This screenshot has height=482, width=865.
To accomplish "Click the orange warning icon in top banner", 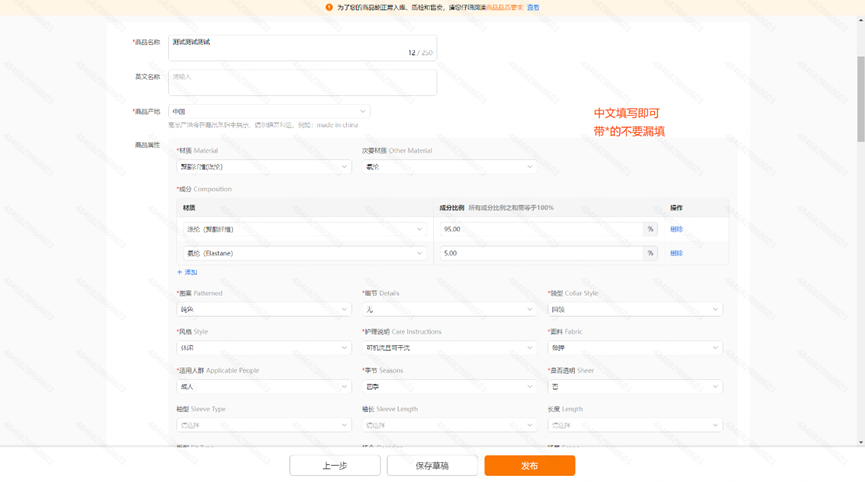I will point(329,7).
